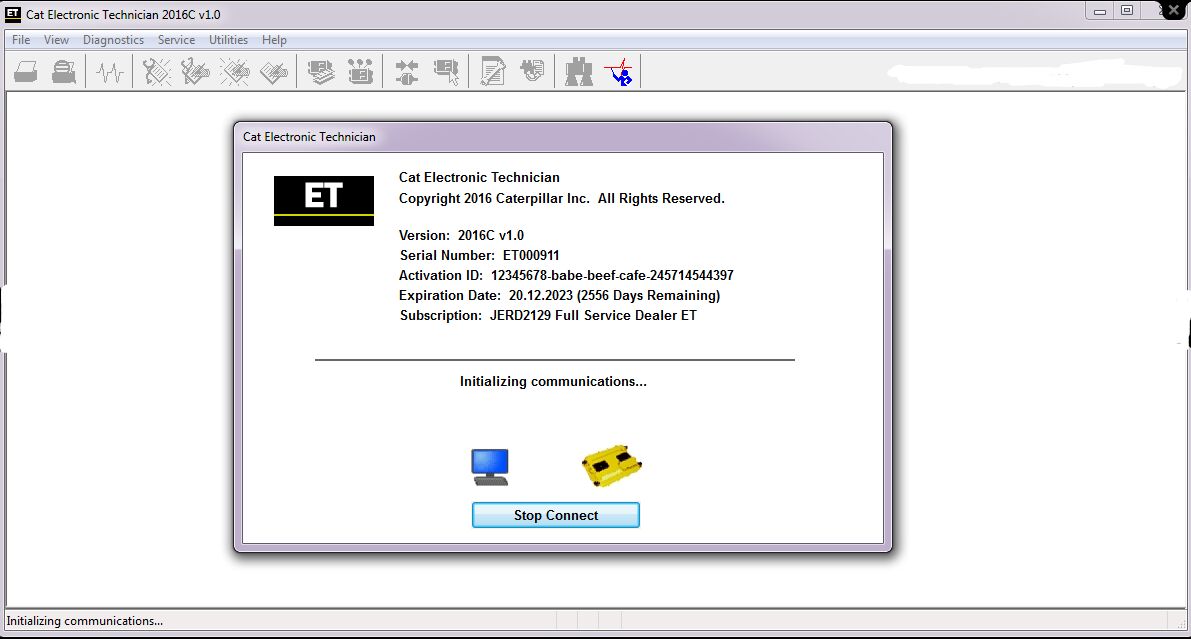Maximize the Cat Electronic Technician window
Viewport: 1191px width, 639px height.
coord(1127,11)
